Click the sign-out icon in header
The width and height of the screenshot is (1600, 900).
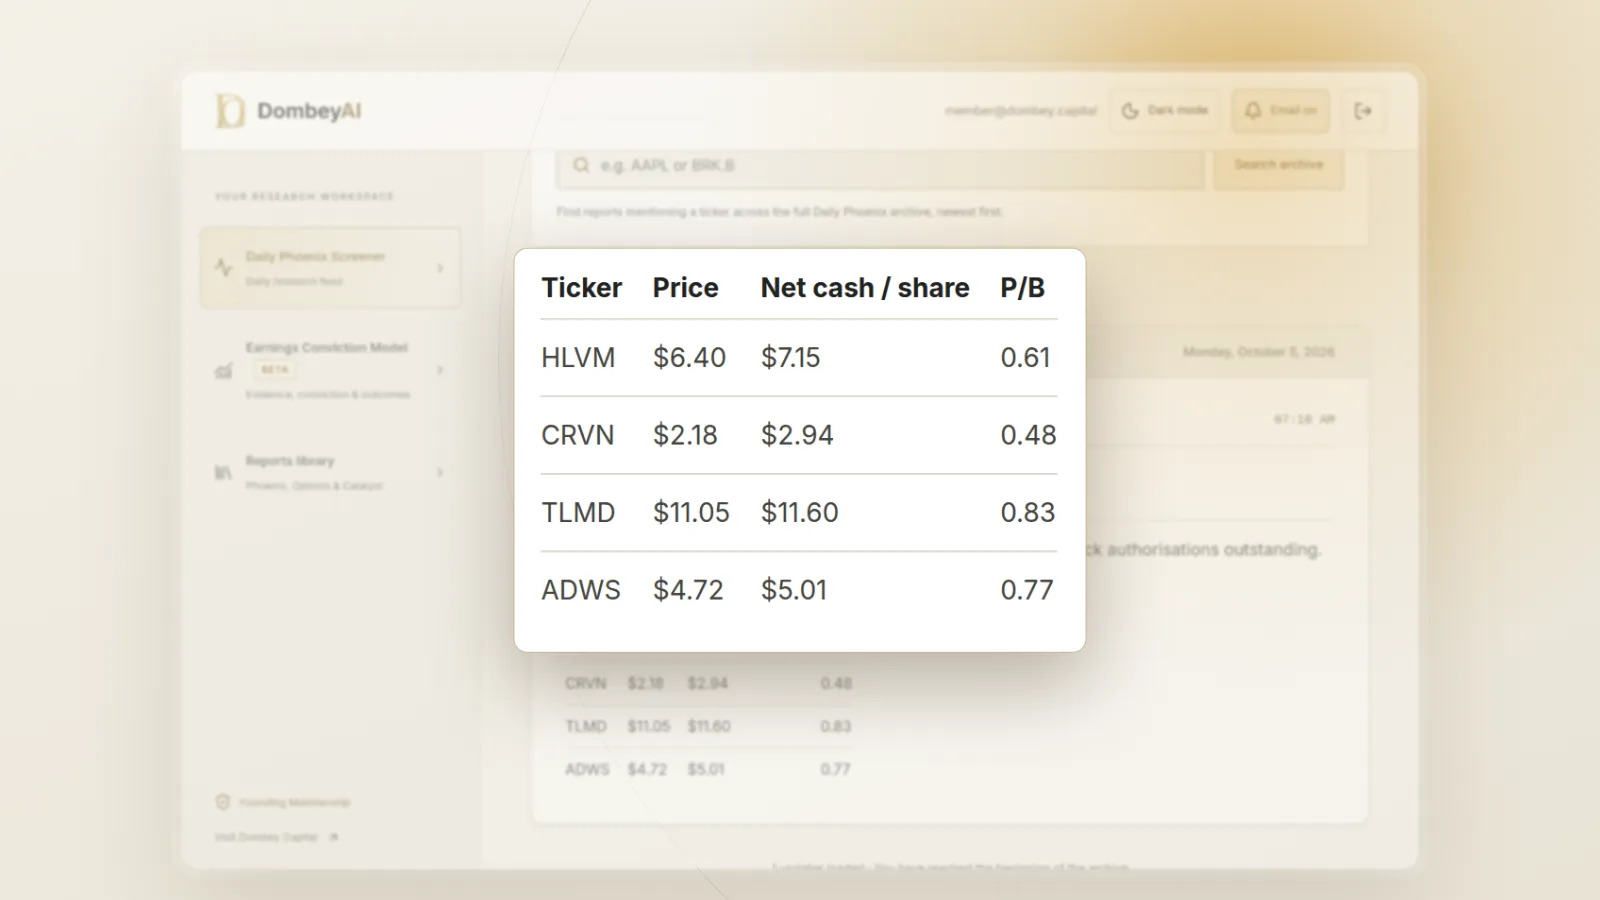pos(1363,110)
